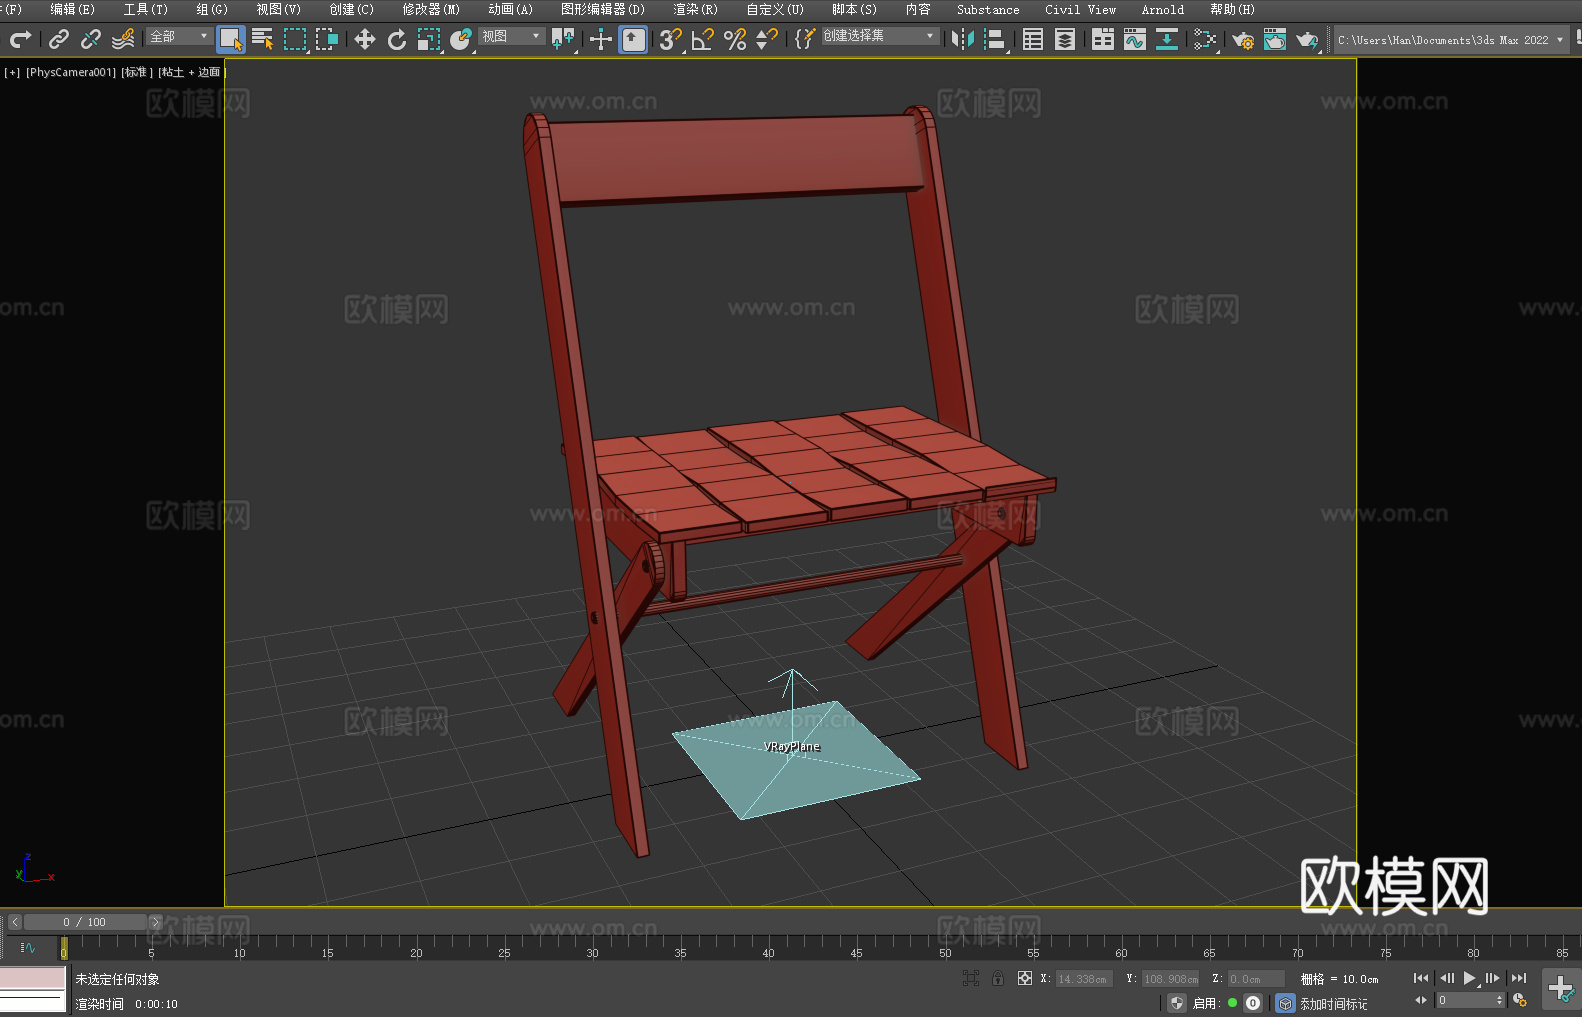The image size is (1582, 1017).
Task: Open the 标准 viewport shading label menu
Action: 137,72
